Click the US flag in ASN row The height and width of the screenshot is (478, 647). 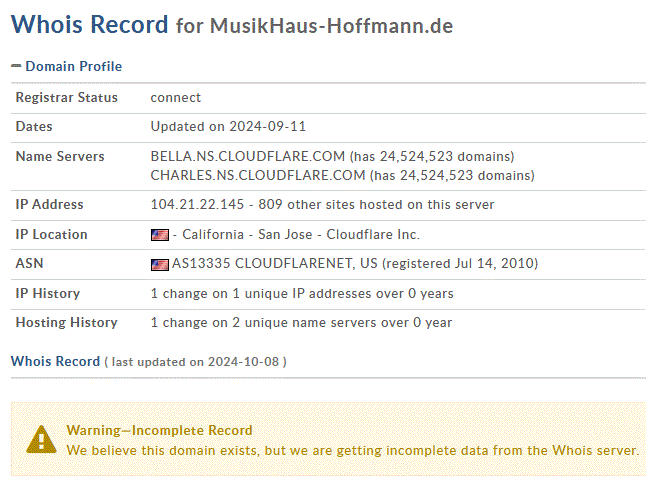[x=160, y=264]
